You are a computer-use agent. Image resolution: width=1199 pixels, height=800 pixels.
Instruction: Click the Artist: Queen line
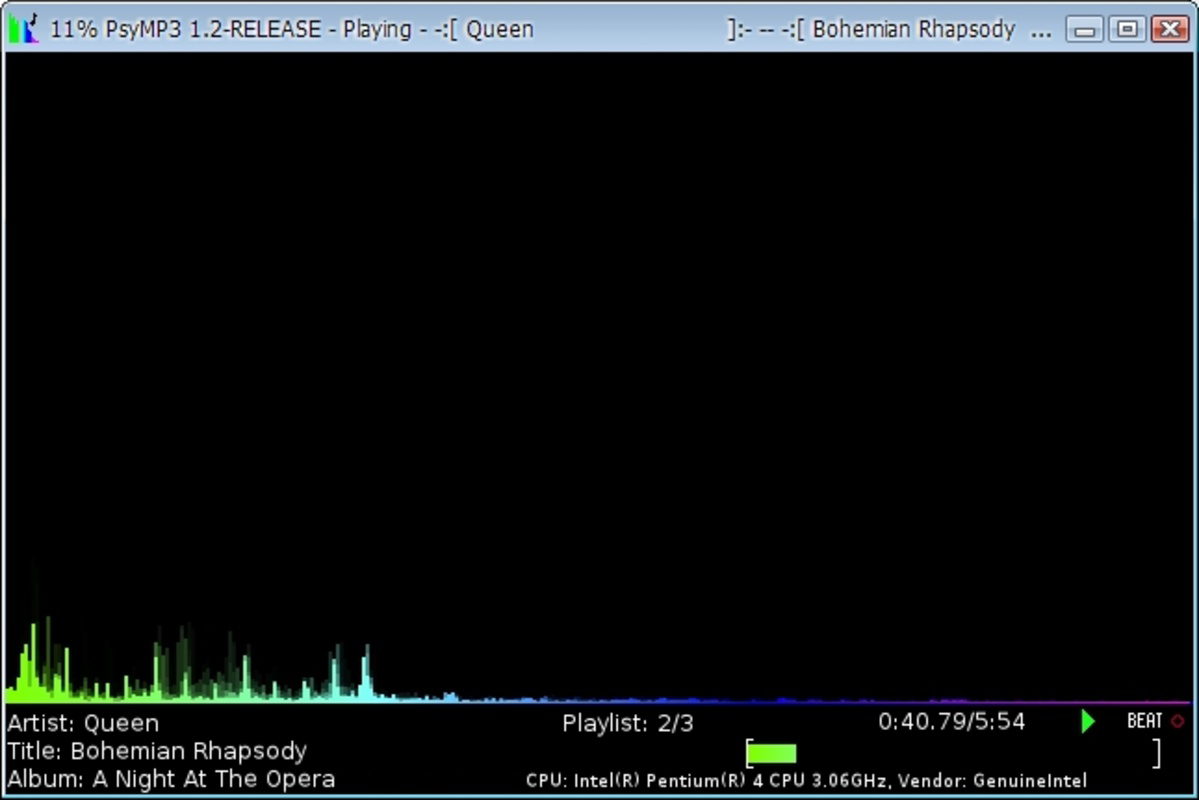click(x=83, y=723)
